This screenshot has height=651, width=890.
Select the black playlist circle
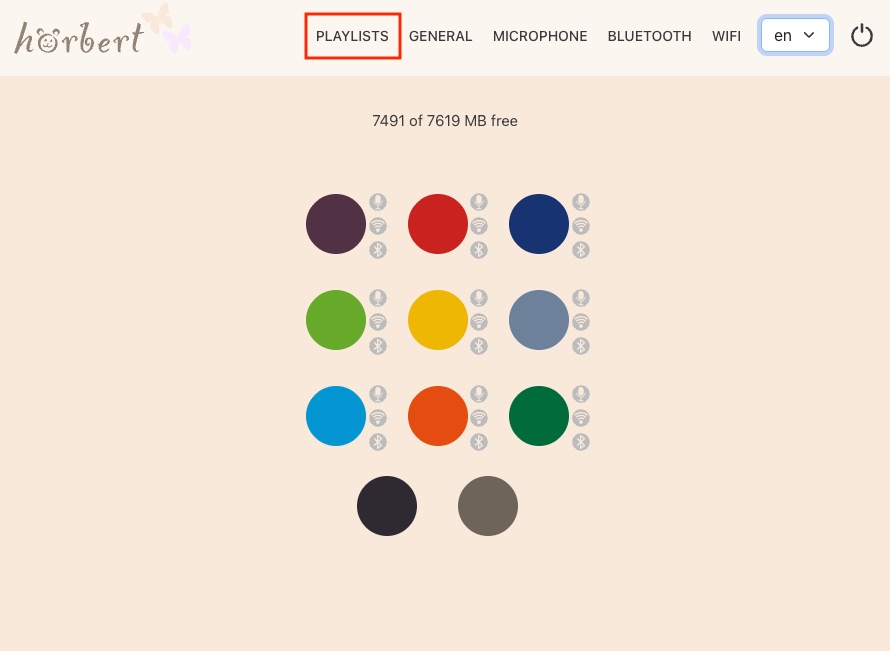[387, 506]
